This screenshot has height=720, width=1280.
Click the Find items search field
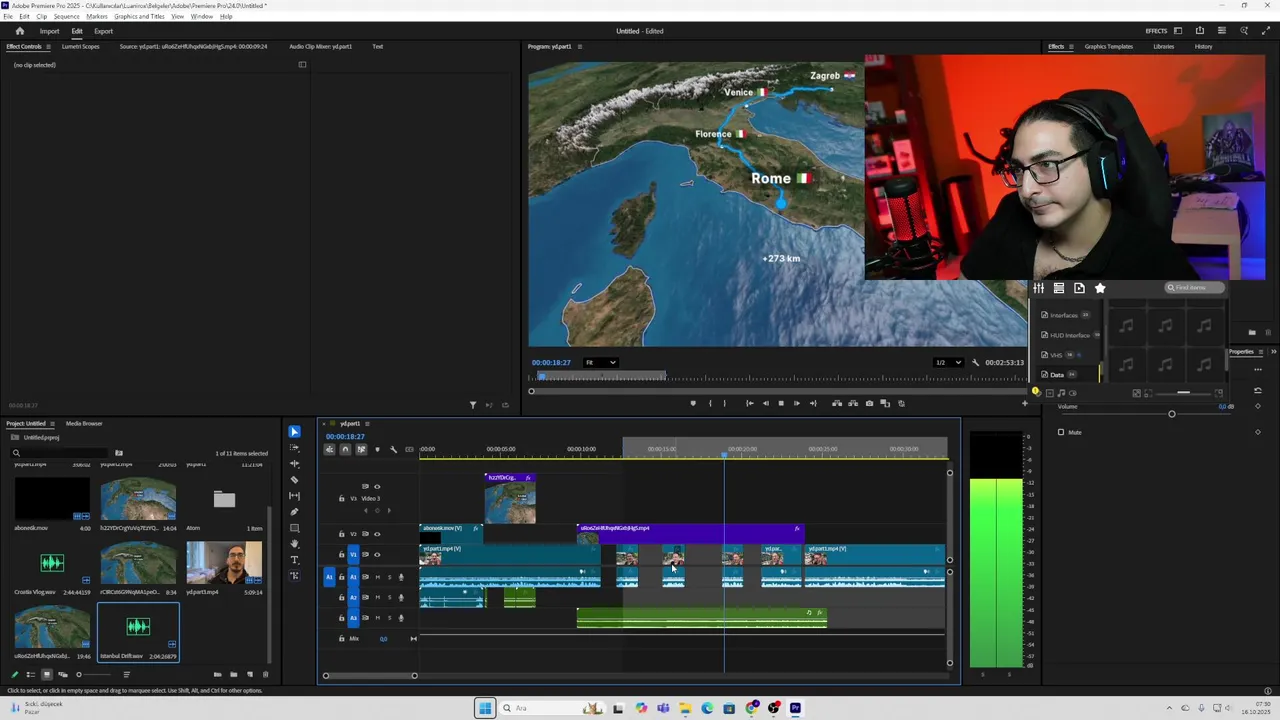pos(1194,288)
